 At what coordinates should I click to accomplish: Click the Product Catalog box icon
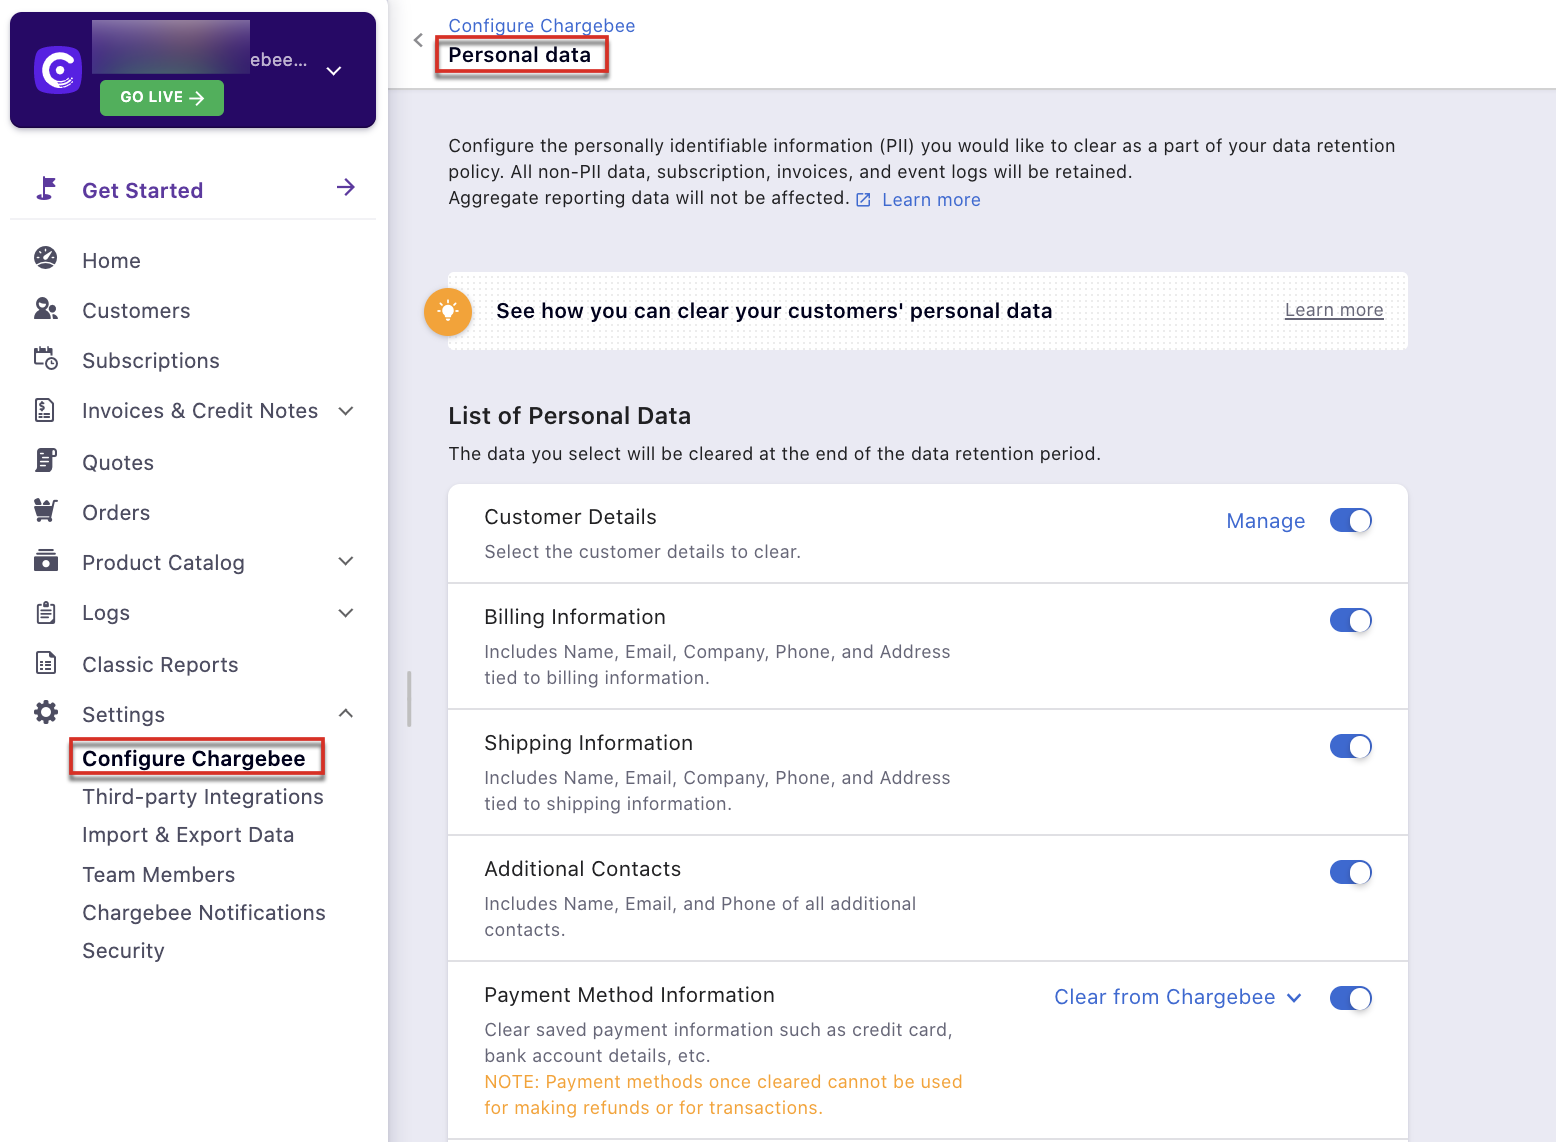[46, 561]
